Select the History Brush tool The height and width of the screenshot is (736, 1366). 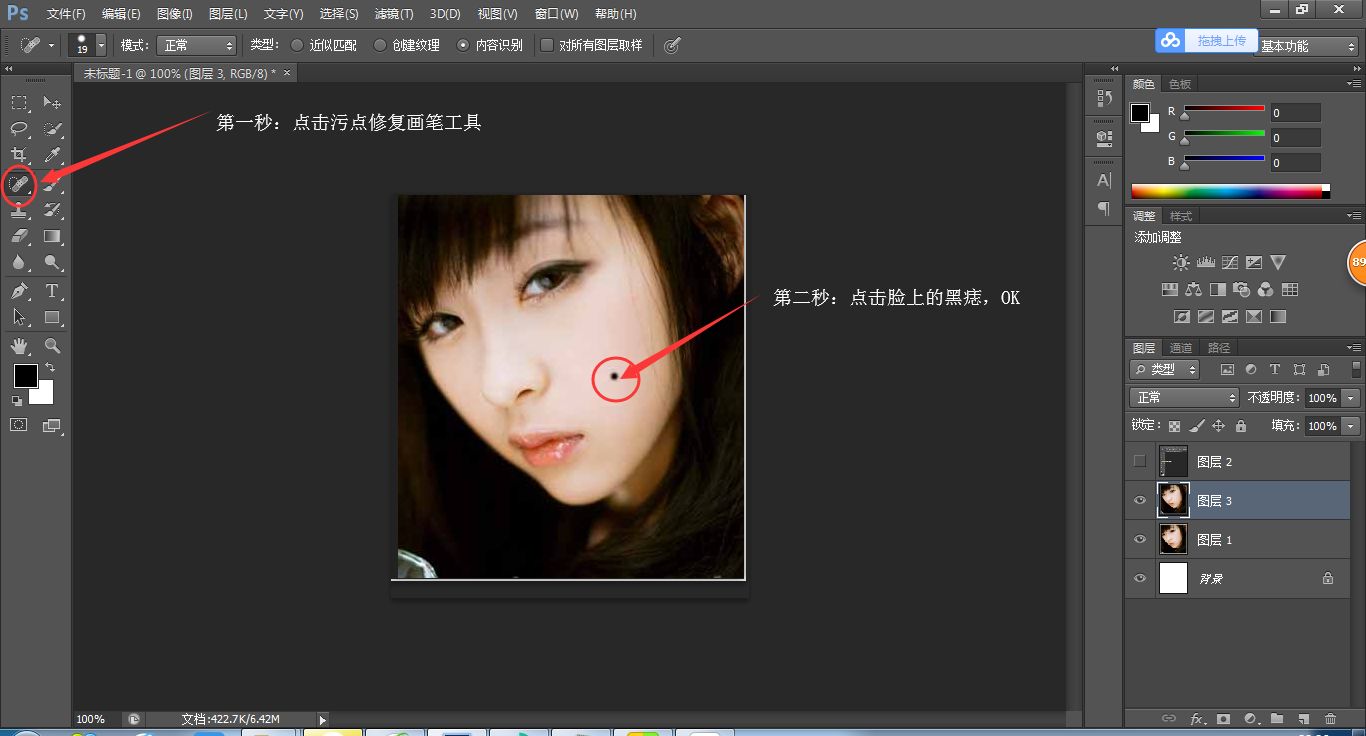click(52, 210)
